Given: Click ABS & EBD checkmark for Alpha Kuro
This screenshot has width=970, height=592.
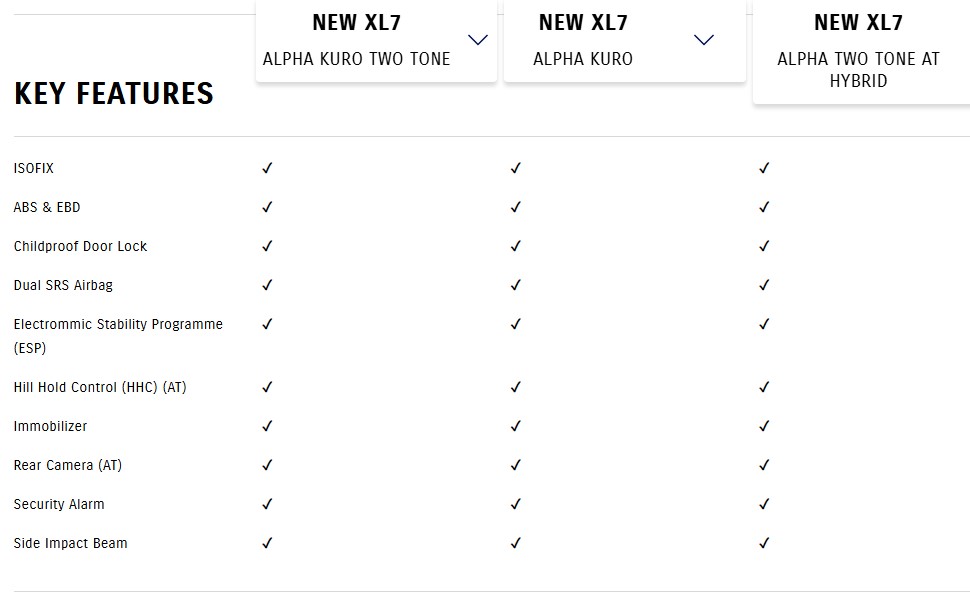Looking at the screenshot, I should (x=516, y=207).
